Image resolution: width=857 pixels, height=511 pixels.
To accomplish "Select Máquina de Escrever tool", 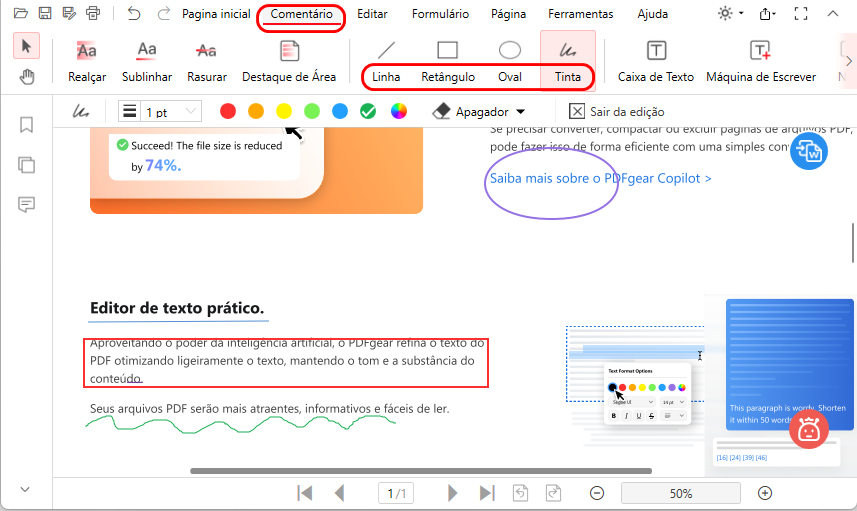I will [761, 62].
